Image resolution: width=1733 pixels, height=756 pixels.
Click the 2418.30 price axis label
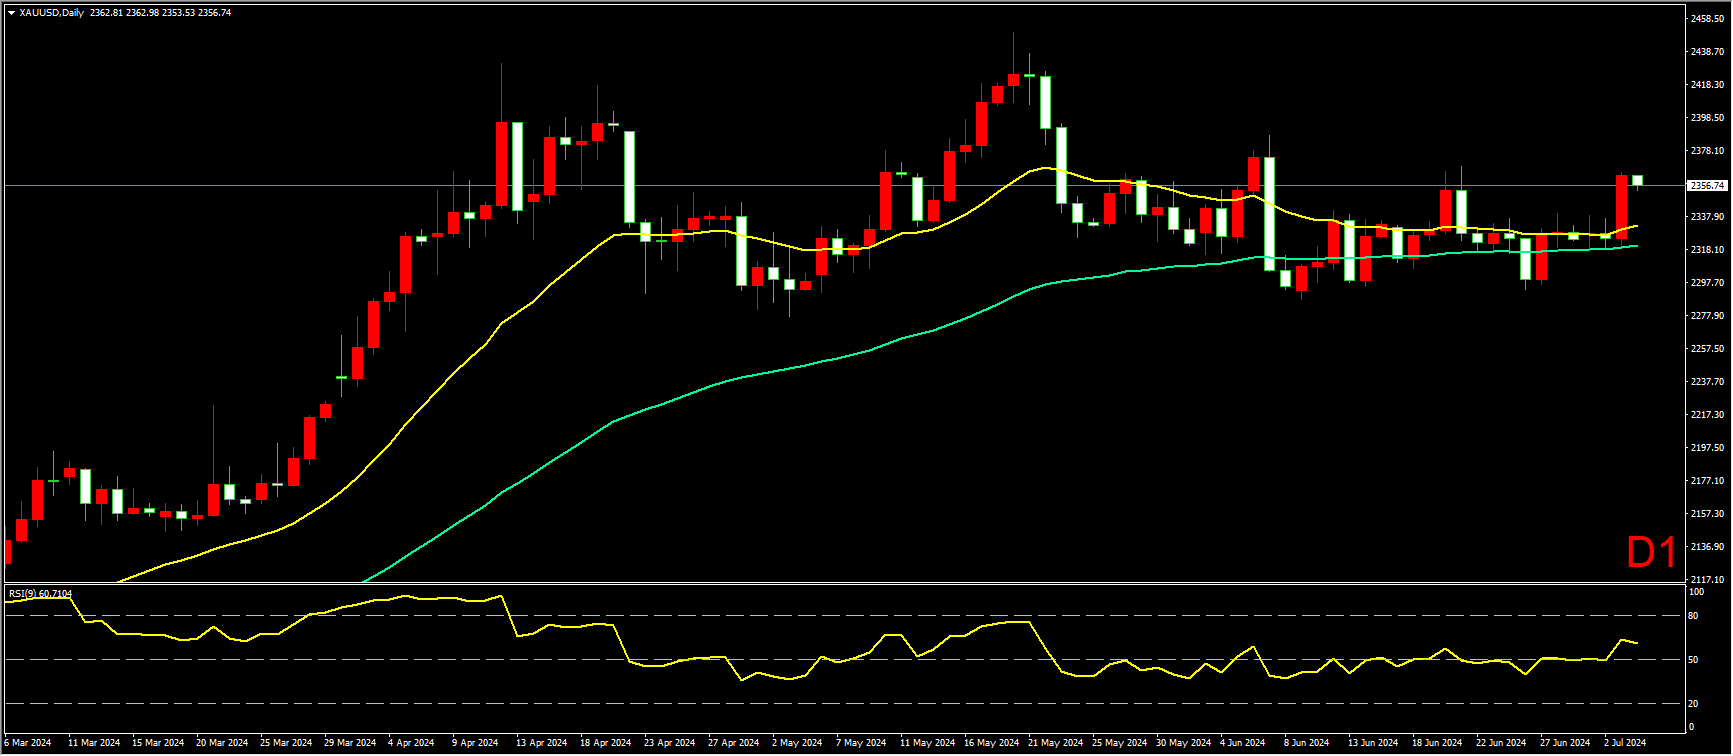pos(1706,85)
